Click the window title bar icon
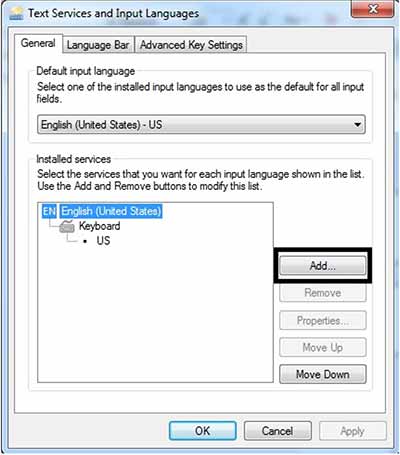The image size is (400, 455). click(16, 13)
